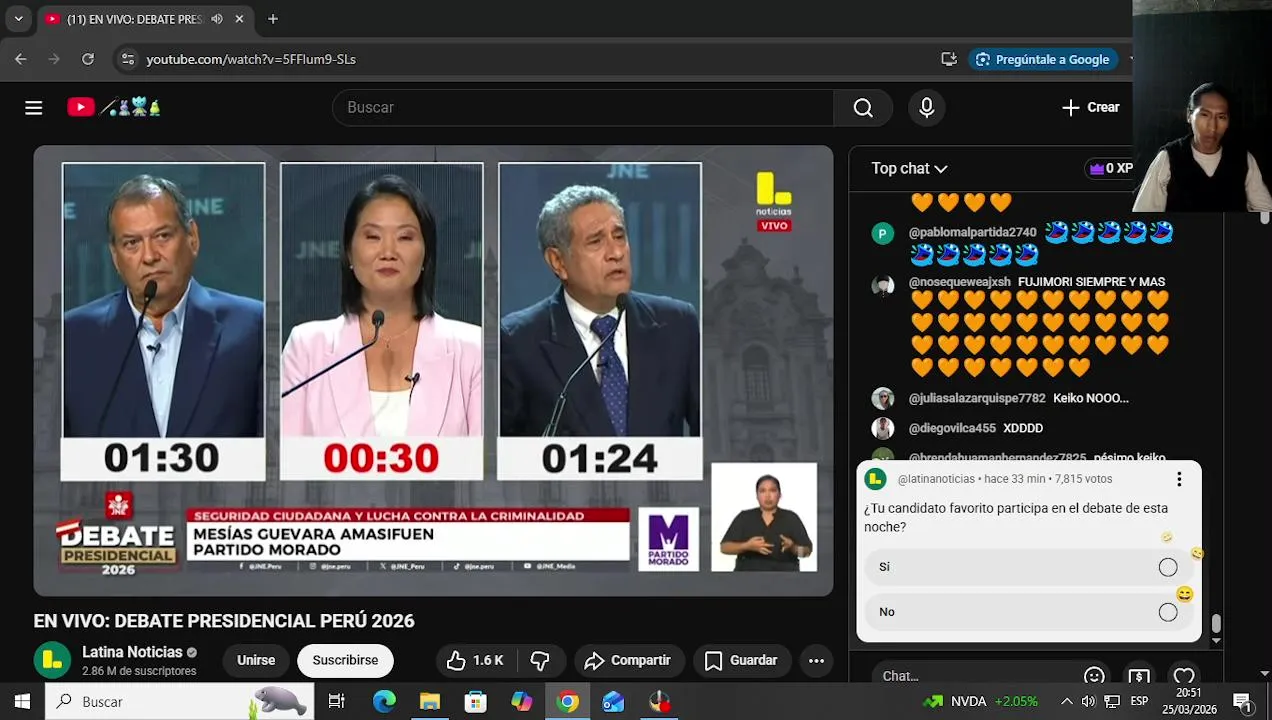Open site information icon in address bar
The image size is (1272, 720).
coord(127,59)
